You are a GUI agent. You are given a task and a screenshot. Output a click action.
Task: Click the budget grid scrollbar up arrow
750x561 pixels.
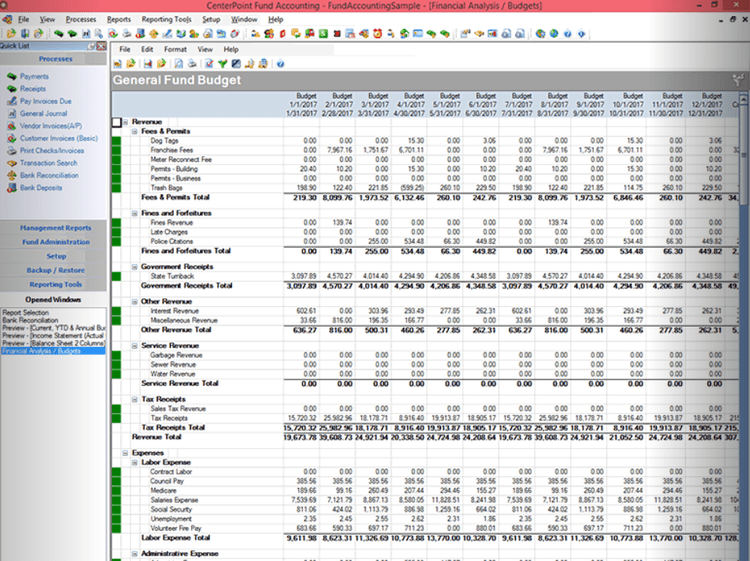(744, 99)
